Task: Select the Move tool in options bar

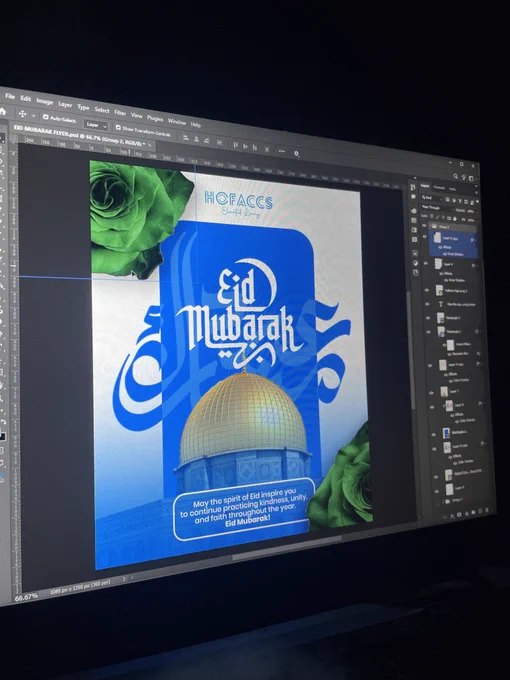Action: [23, 114]
